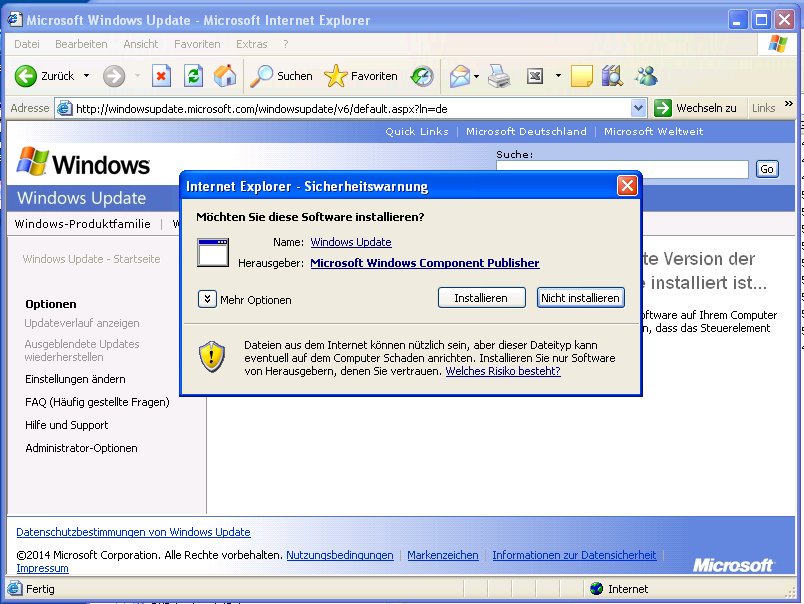Open Informationen zur Datensicherheit link
The height and width of the screenshot is (604, 804).
(574, 555)
